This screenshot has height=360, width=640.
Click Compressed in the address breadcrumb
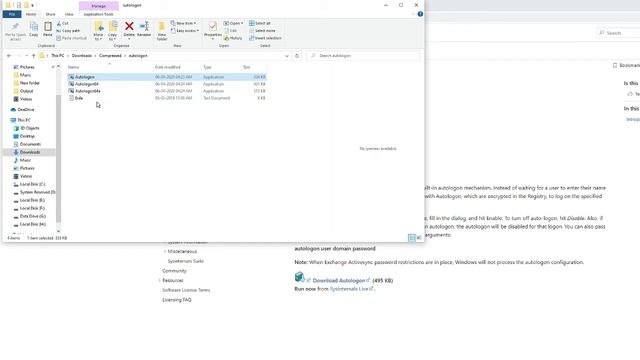[110, 56]
